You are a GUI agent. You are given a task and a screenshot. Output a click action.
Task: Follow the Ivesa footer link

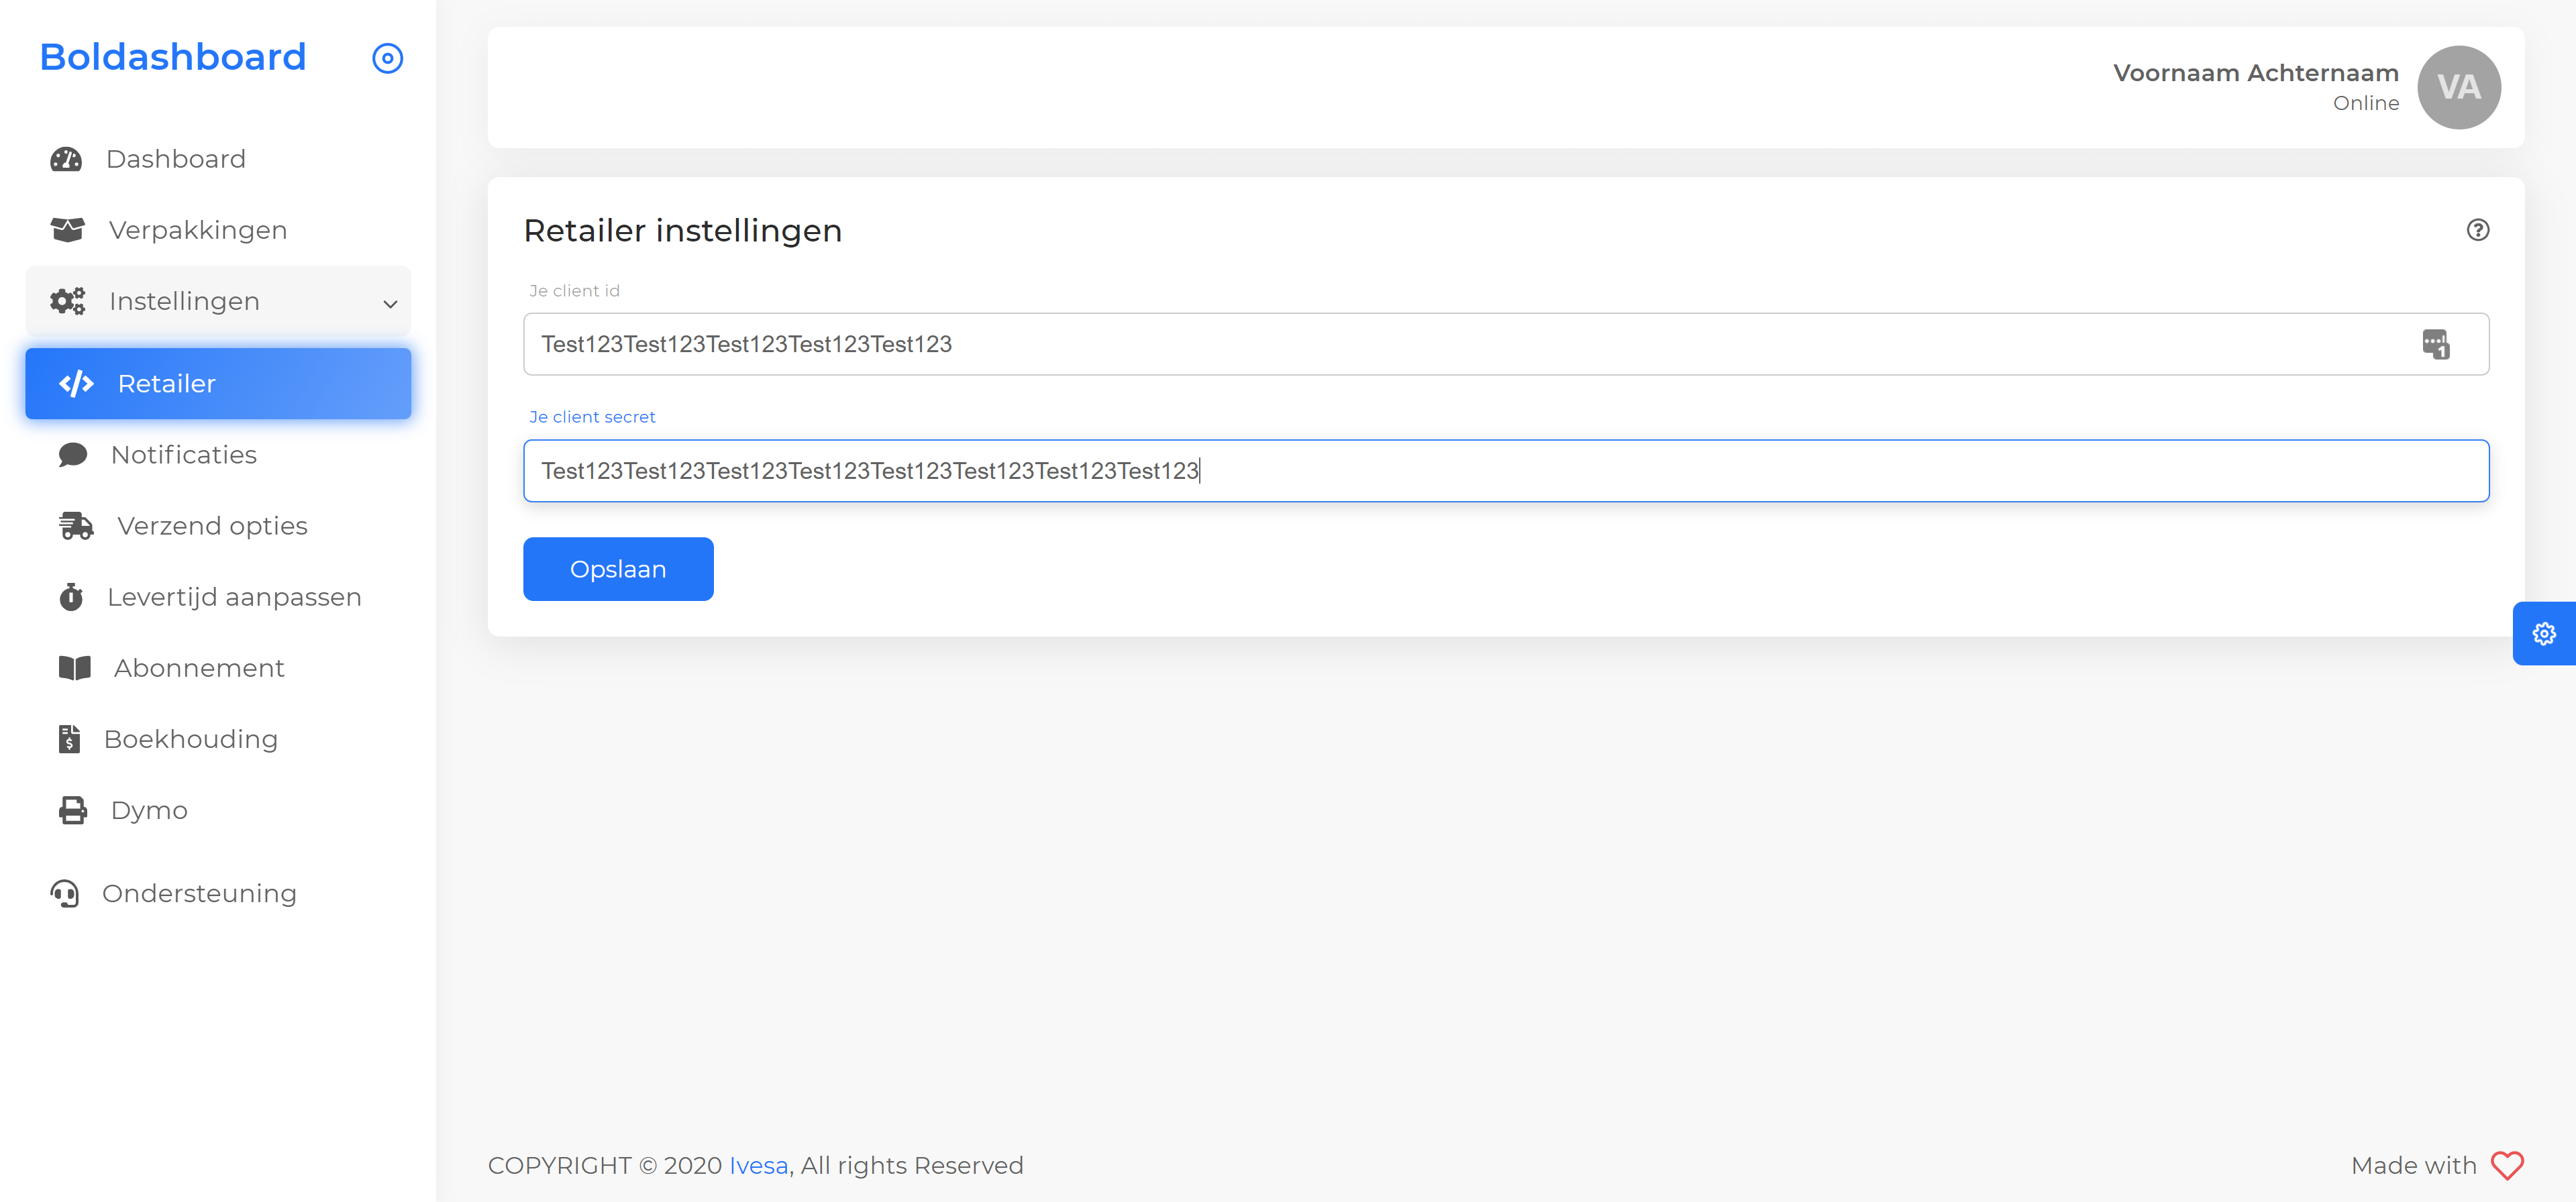(757, 1165)
